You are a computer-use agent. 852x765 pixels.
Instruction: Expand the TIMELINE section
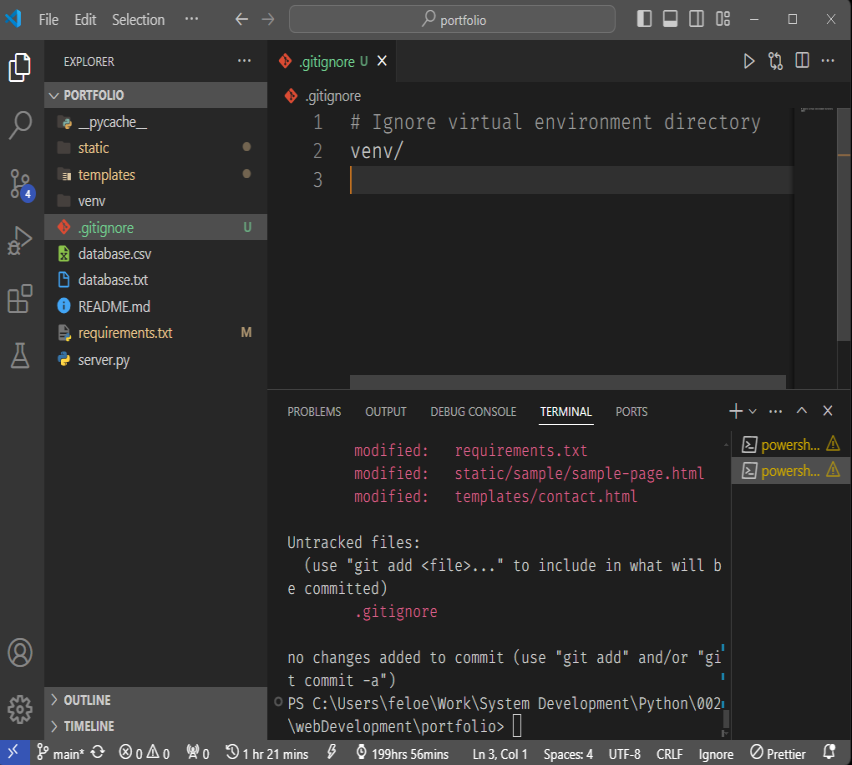pyautogui.click(x=88, y=726)
